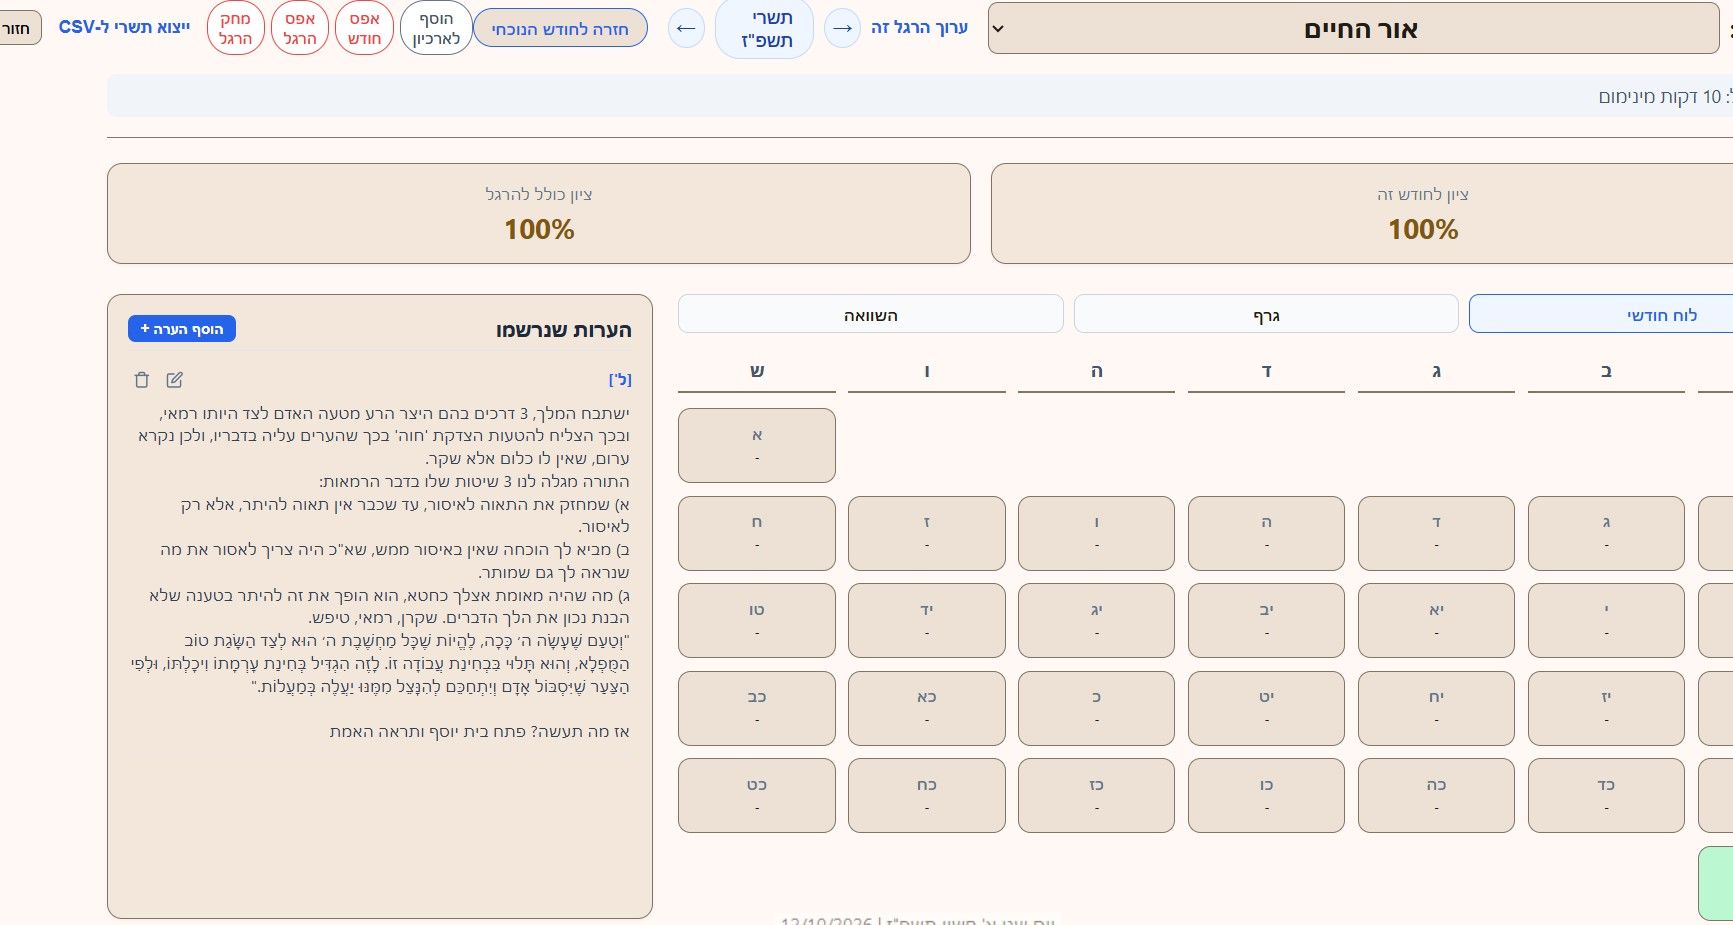Click the אפס הרגל button
The height and width of the screenshot is (925, 1733).
point(300,28)
